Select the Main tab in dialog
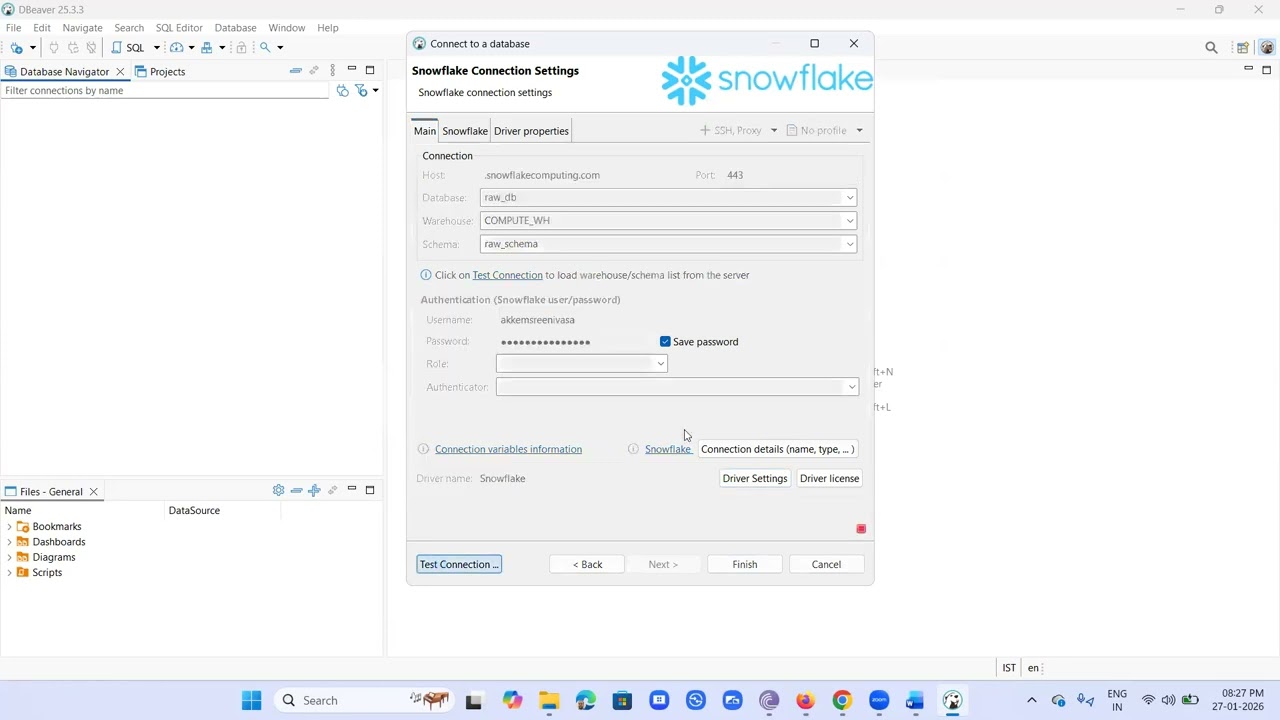The width and height of the screenshot is (1280, 720). pos(425,131)
